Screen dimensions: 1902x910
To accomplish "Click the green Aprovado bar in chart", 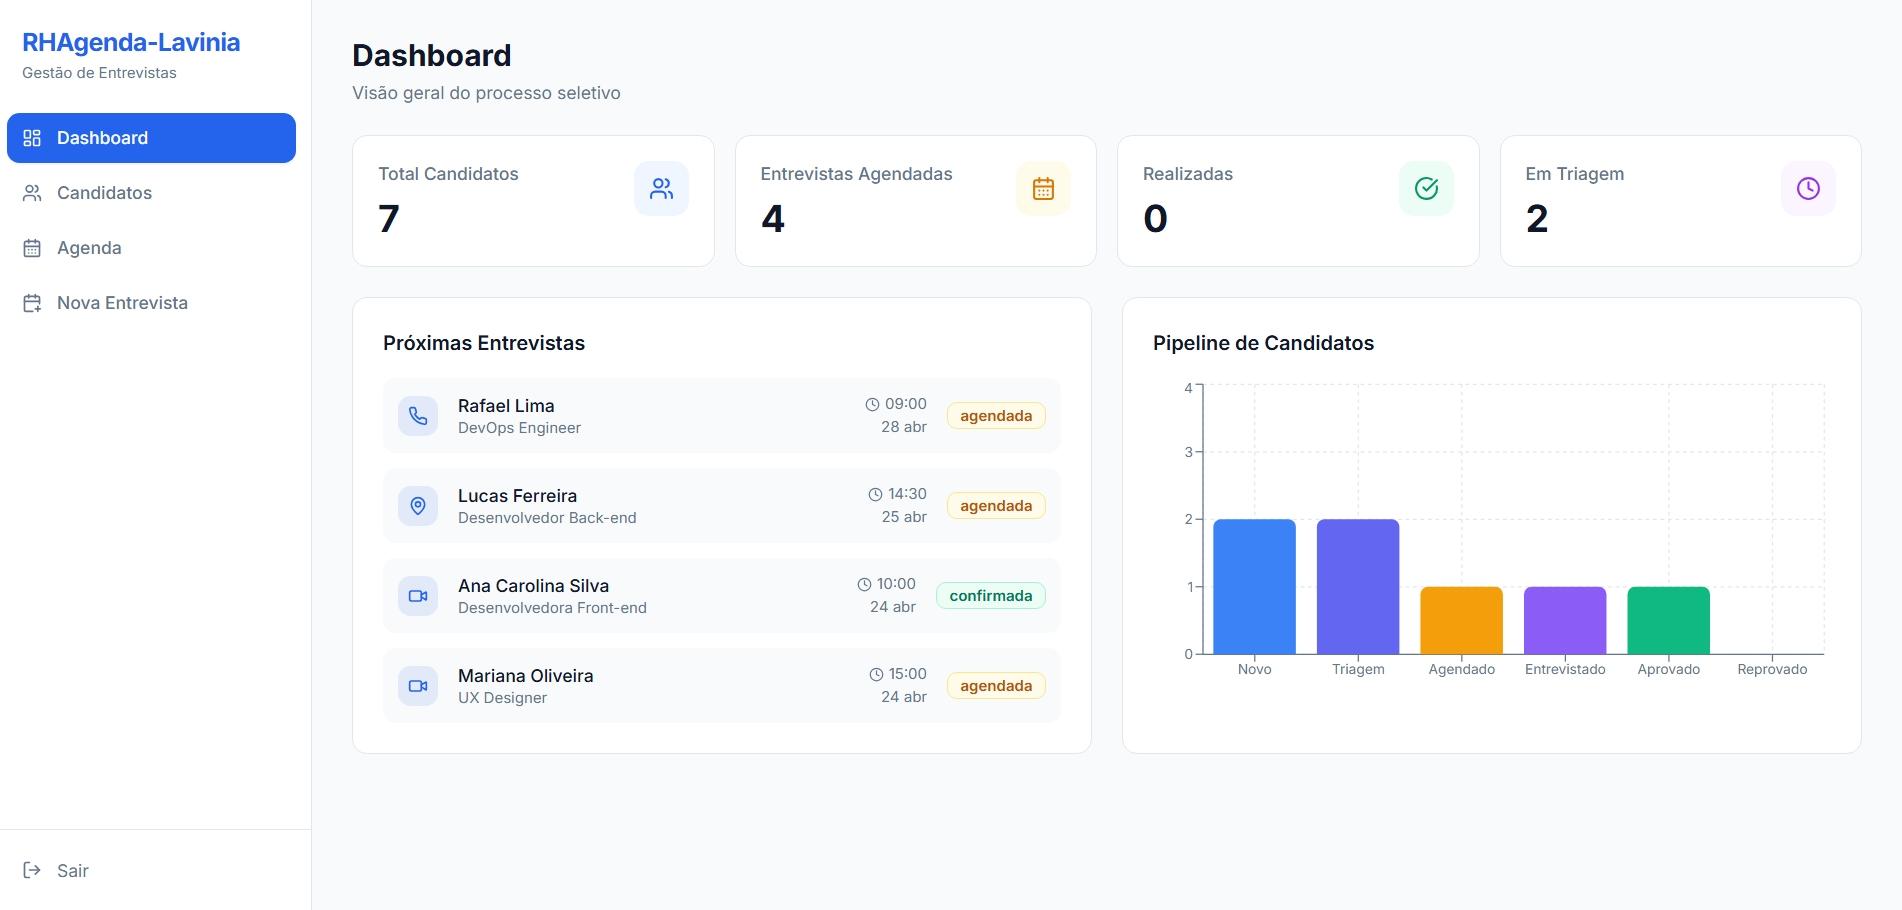I will (1668, 620).
